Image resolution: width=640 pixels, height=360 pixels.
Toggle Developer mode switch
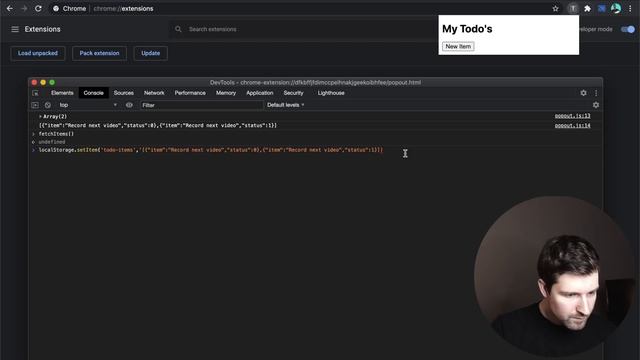click(628, 29)
